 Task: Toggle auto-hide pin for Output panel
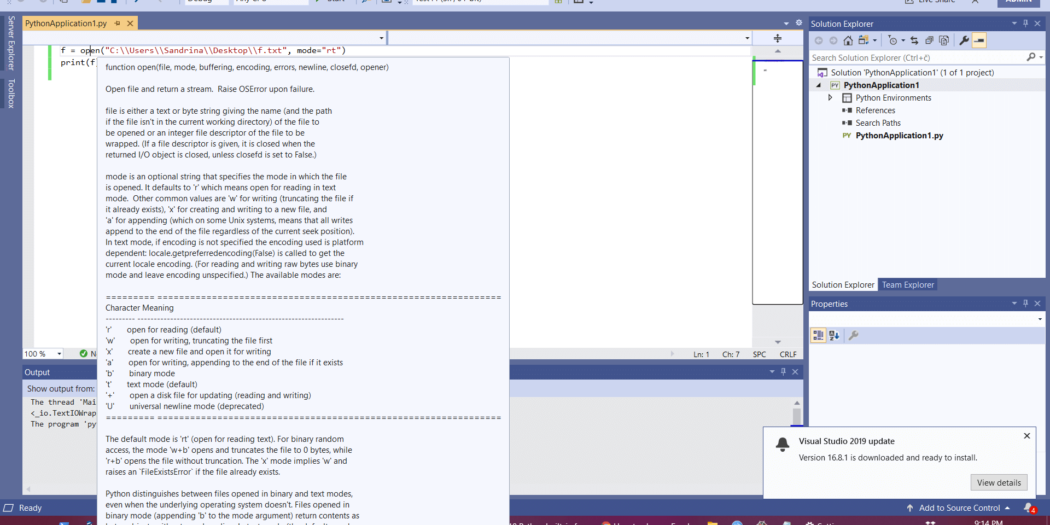tap(783, 372)
